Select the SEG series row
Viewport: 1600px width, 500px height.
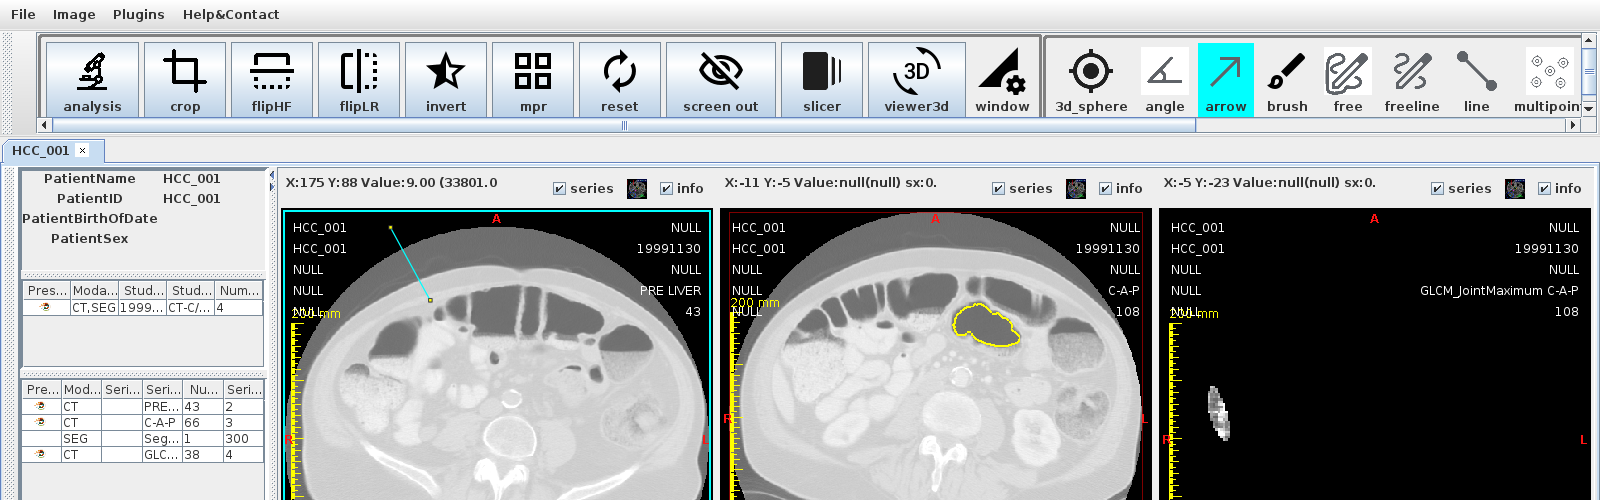click(143, 439)
